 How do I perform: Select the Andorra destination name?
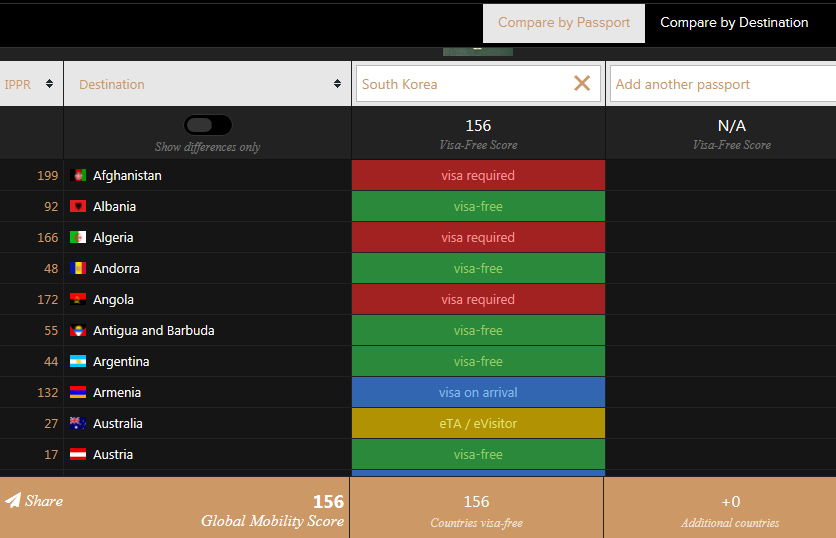pos(116,268)
